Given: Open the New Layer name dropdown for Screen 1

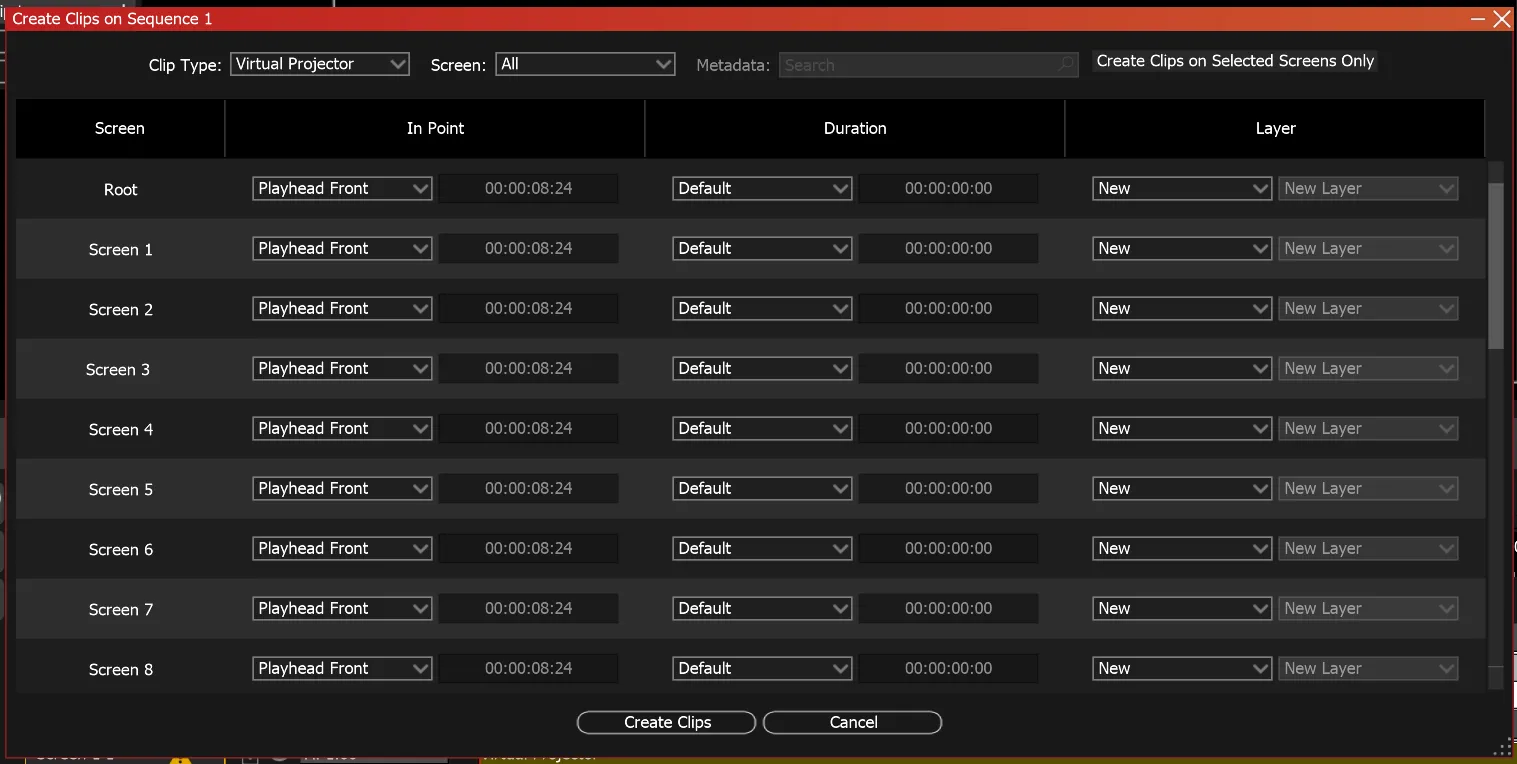Looking at the screenshot, I should pos(1368,248).
